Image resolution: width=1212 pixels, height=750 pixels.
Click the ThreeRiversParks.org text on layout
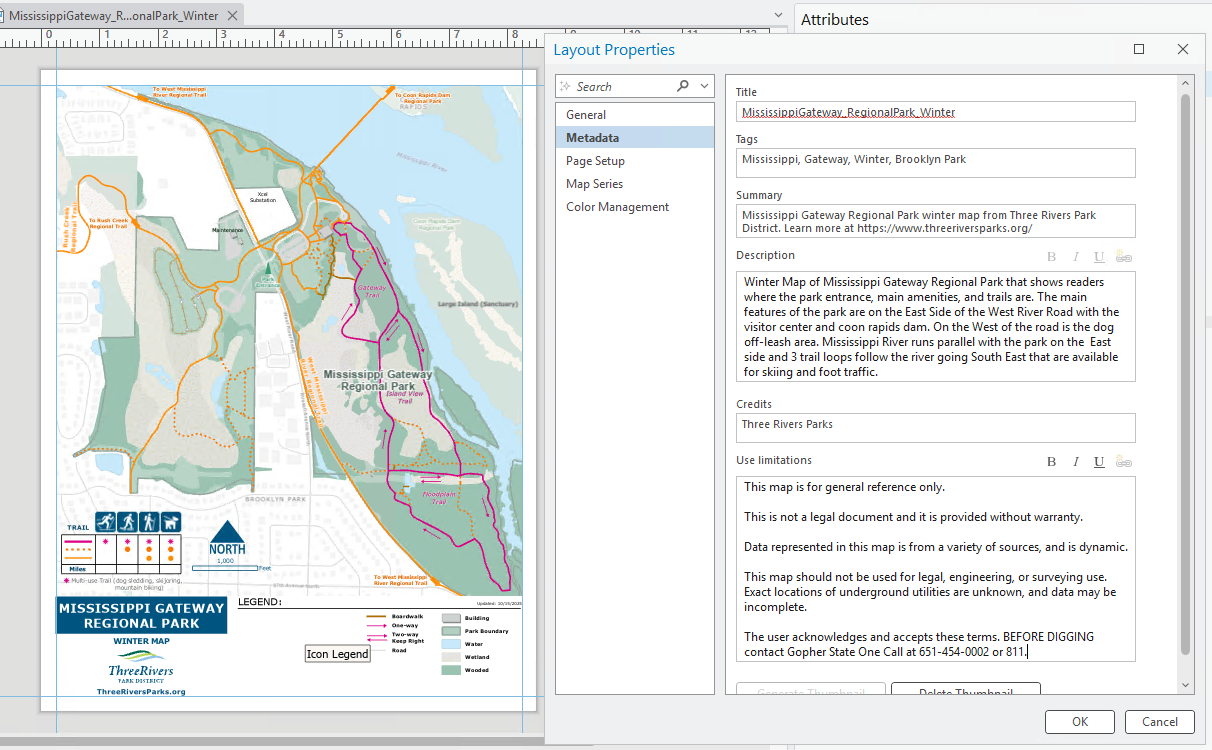pos(141,691)
